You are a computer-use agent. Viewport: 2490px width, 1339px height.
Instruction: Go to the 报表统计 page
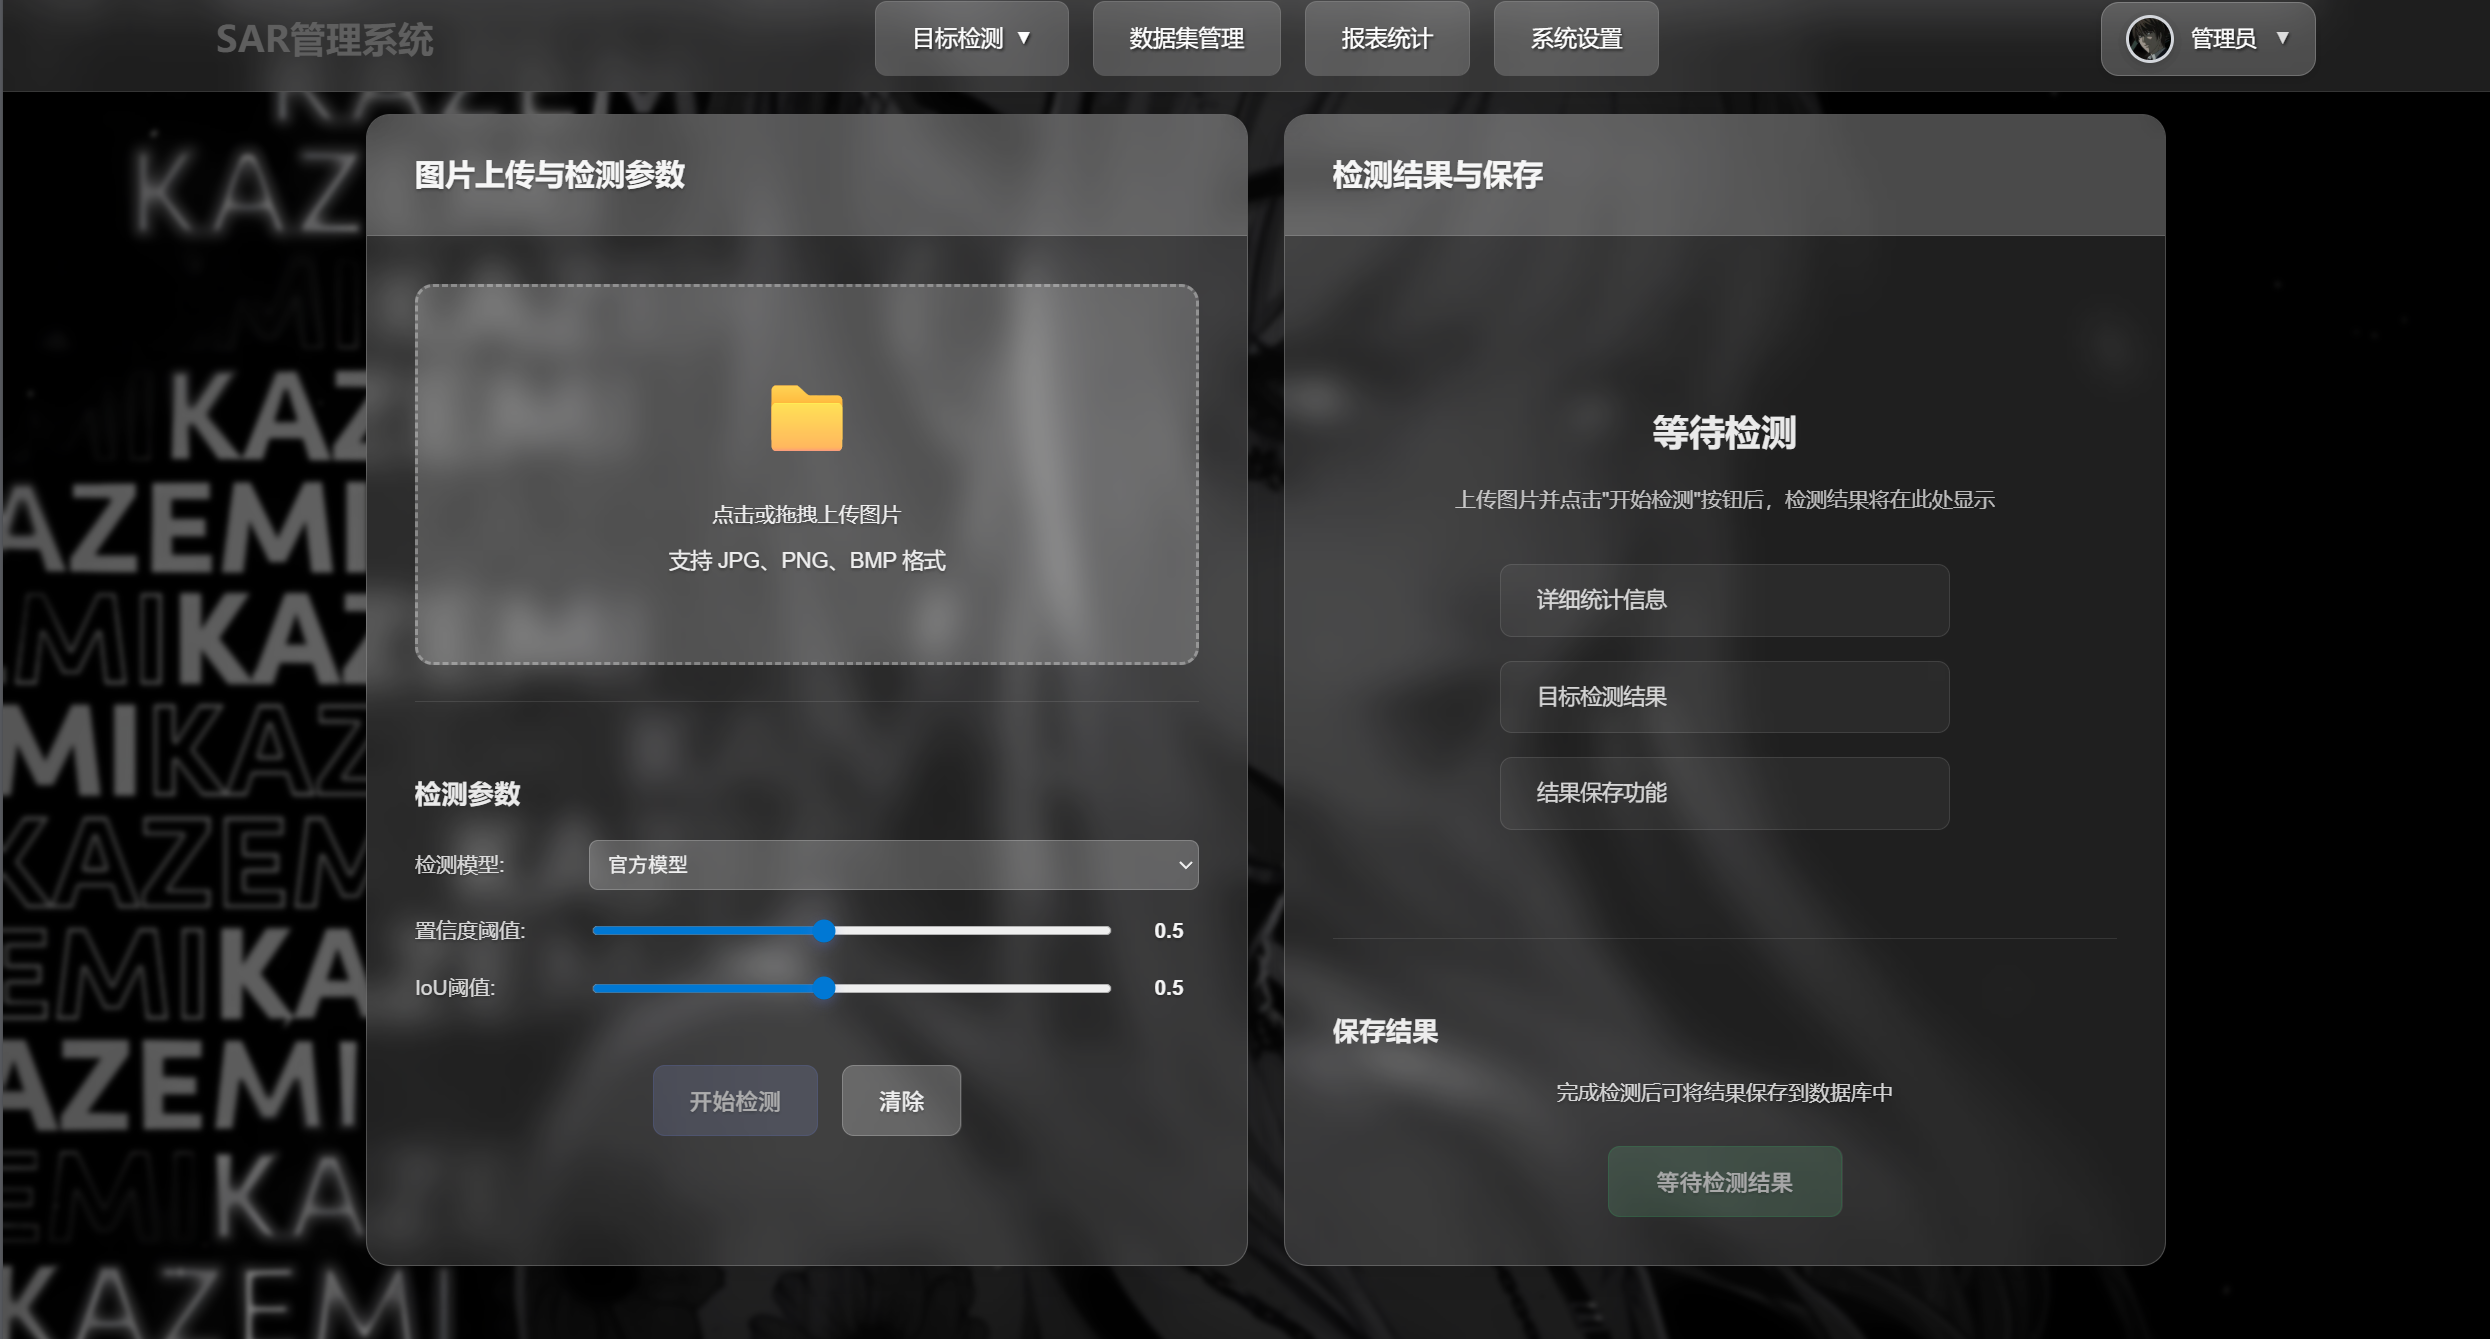[1386, 39]
